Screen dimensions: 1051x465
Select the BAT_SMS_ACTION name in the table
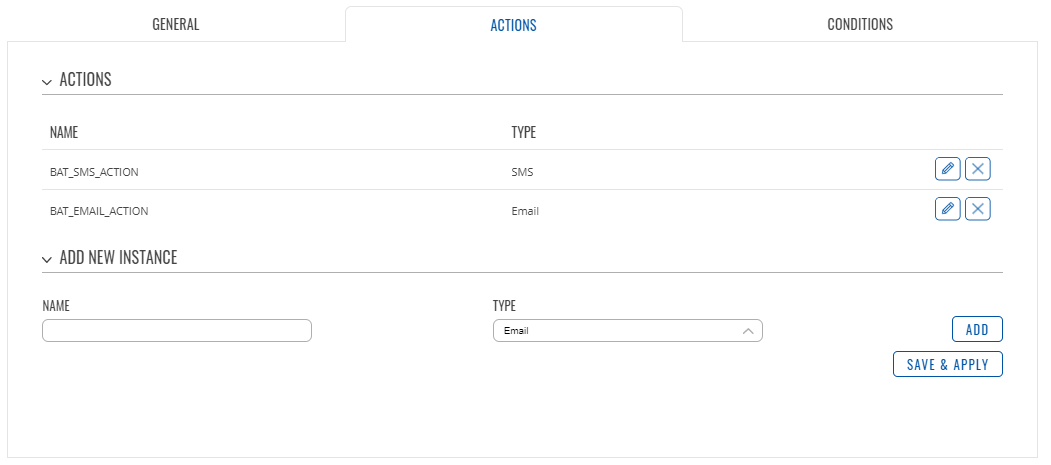pyautogui.click(x=94, y=172)
